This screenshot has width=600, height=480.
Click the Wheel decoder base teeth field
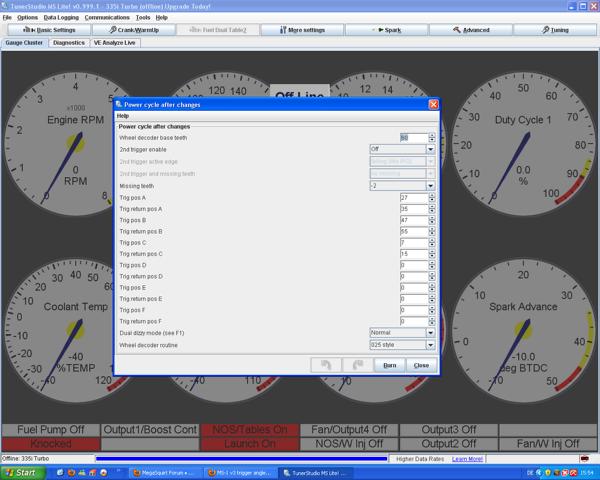413,137
